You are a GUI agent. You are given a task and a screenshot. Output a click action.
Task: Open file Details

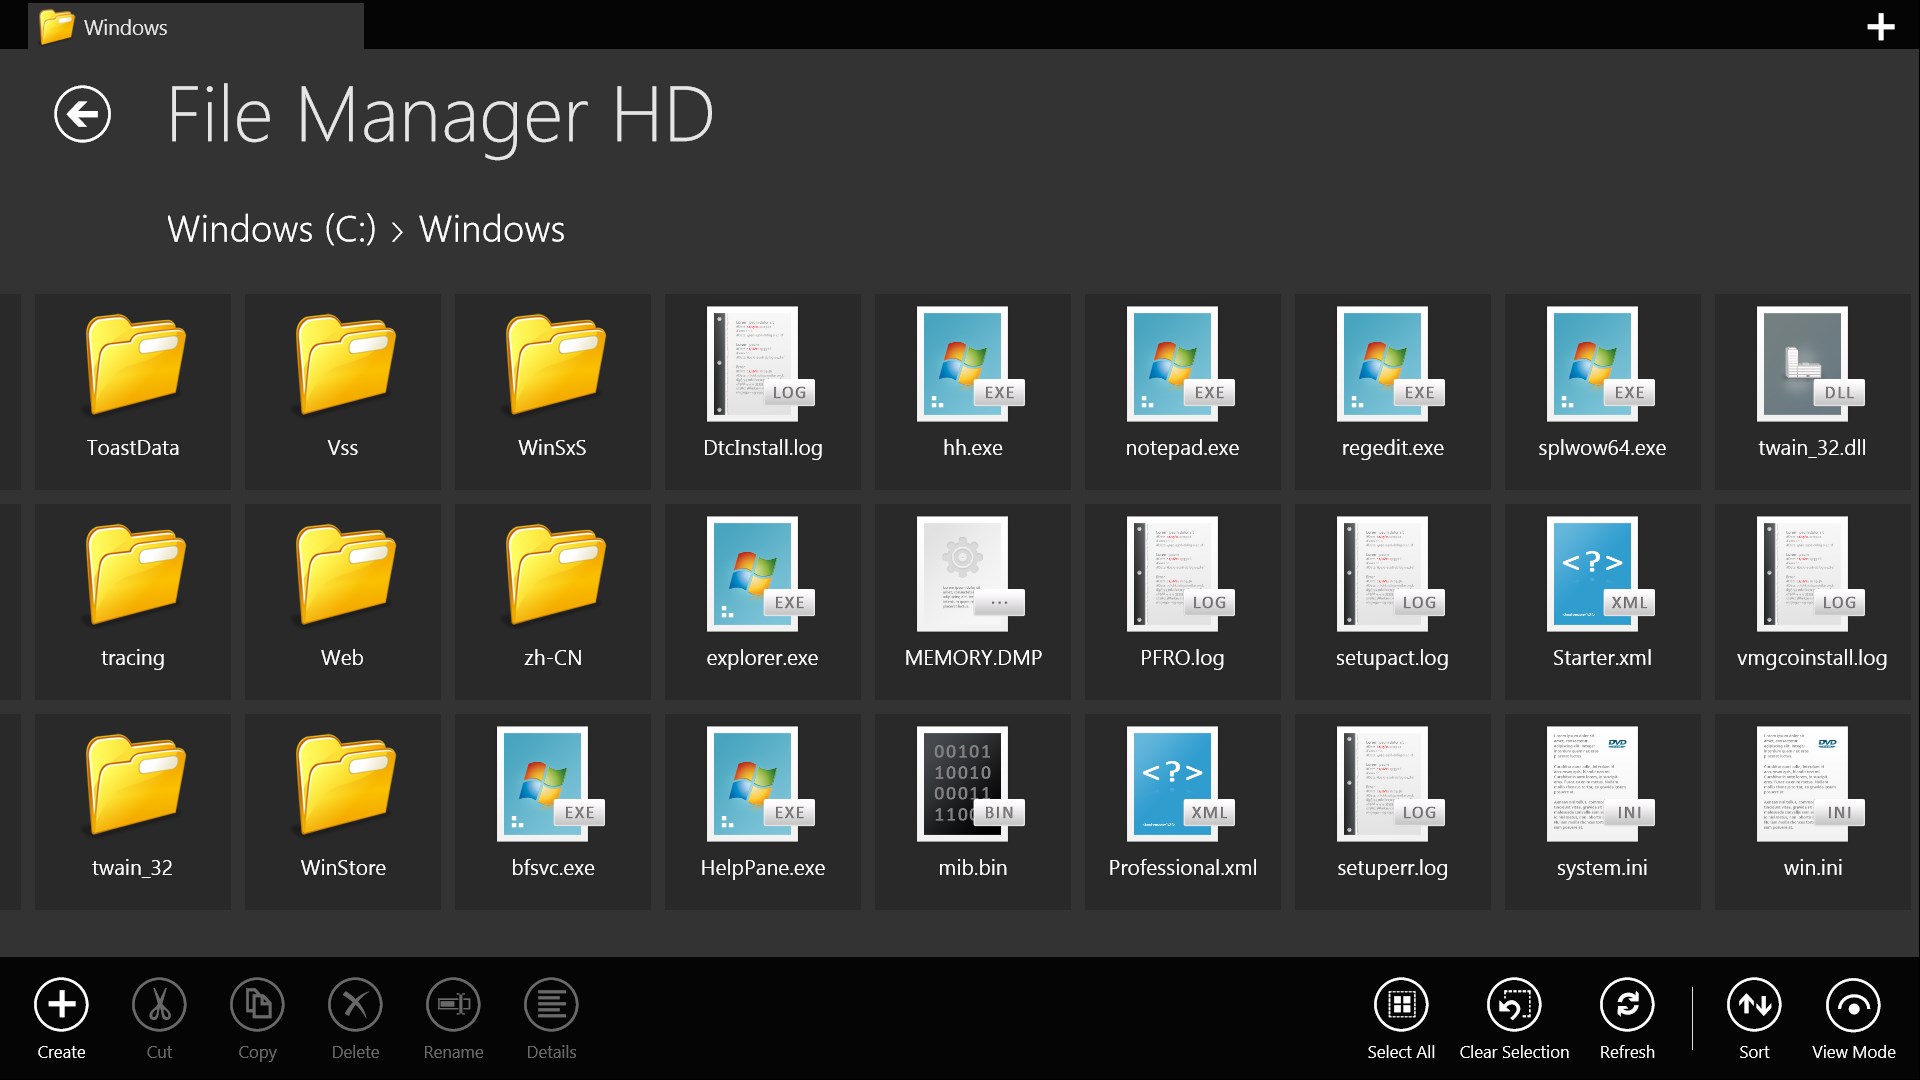click(x=551, y=1005)
